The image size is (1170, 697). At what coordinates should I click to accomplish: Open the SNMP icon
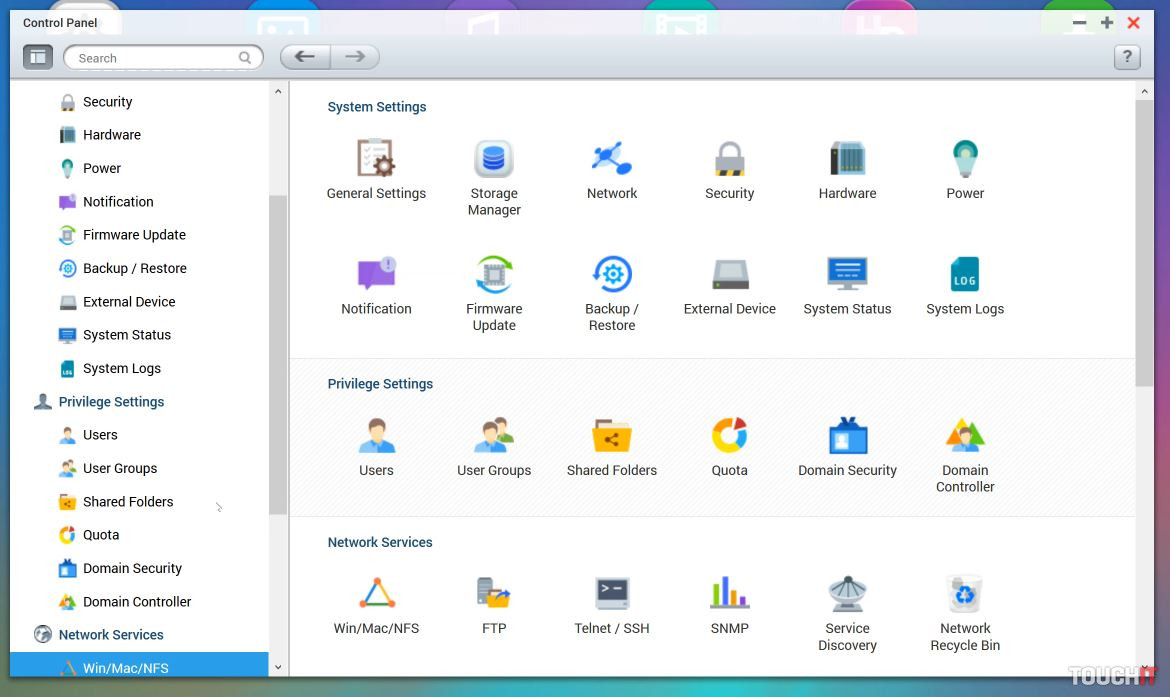coord(729,594)
